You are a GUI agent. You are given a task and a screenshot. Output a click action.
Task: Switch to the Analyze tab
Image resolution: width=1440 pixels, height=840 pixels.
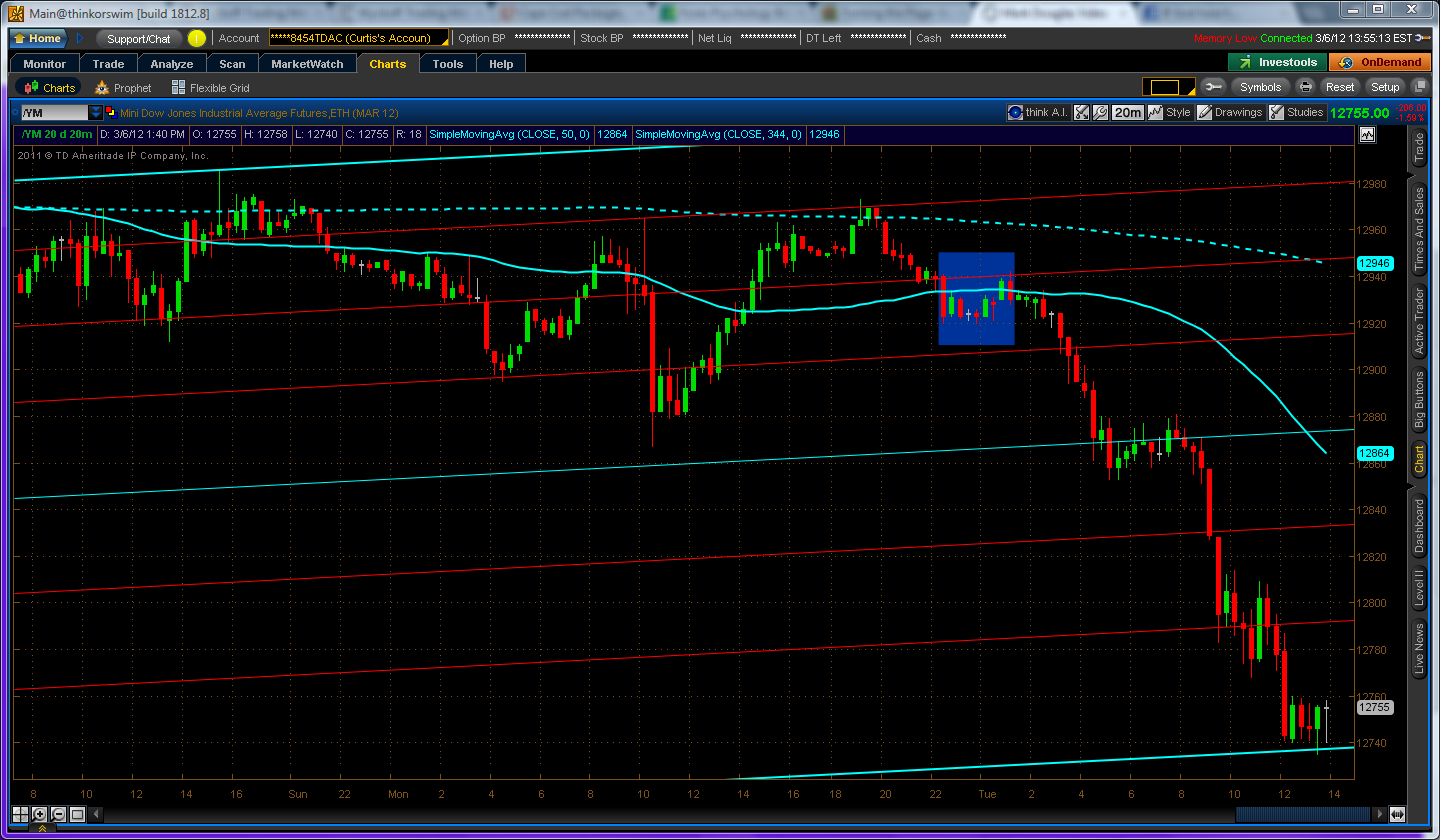point(172,64)
